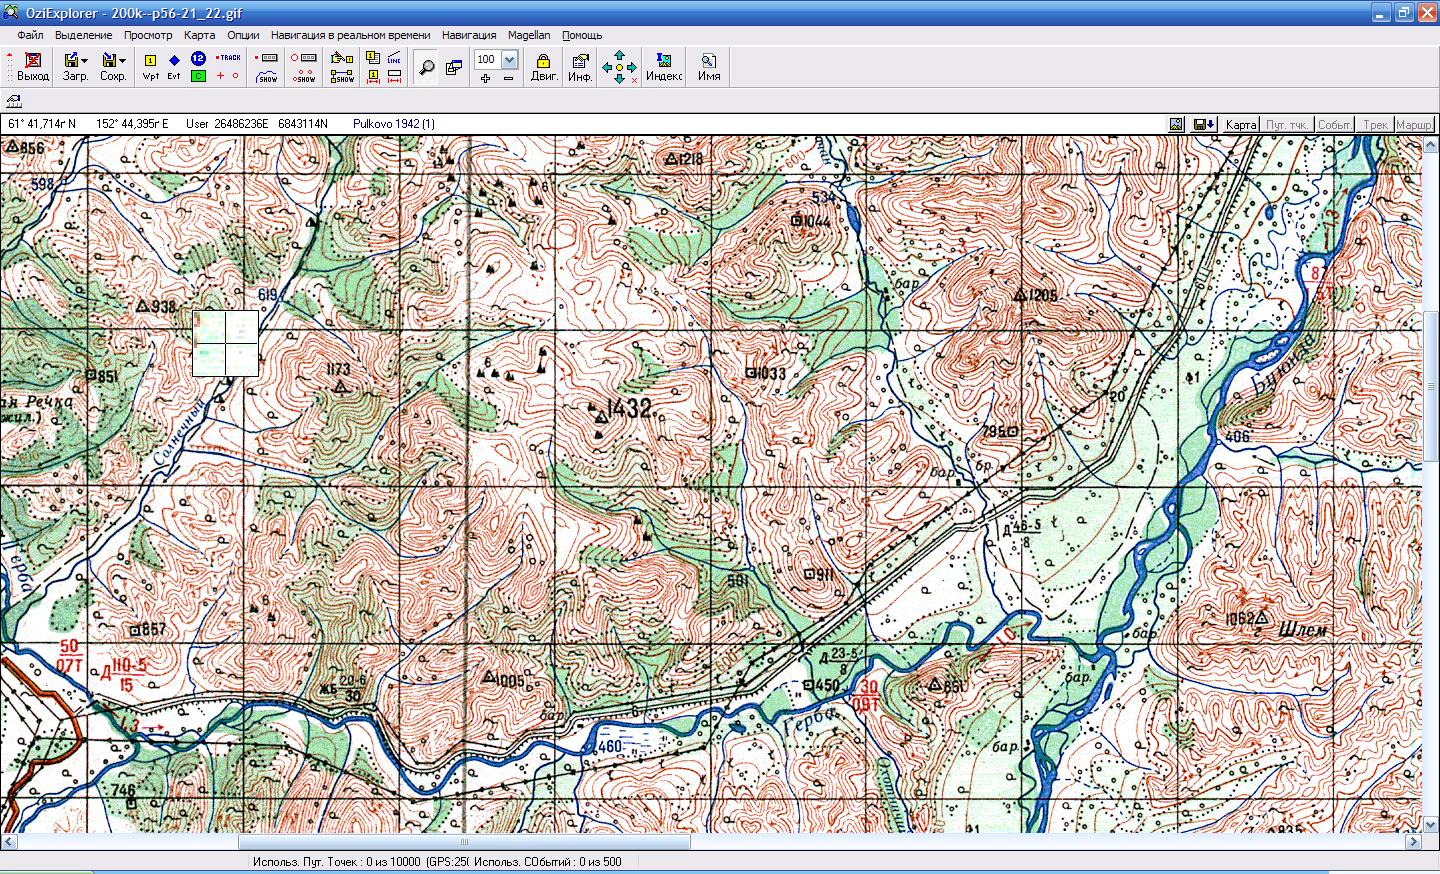Open the Файл menu
This screenshot has height=874, width=1440.
(30, 35)
